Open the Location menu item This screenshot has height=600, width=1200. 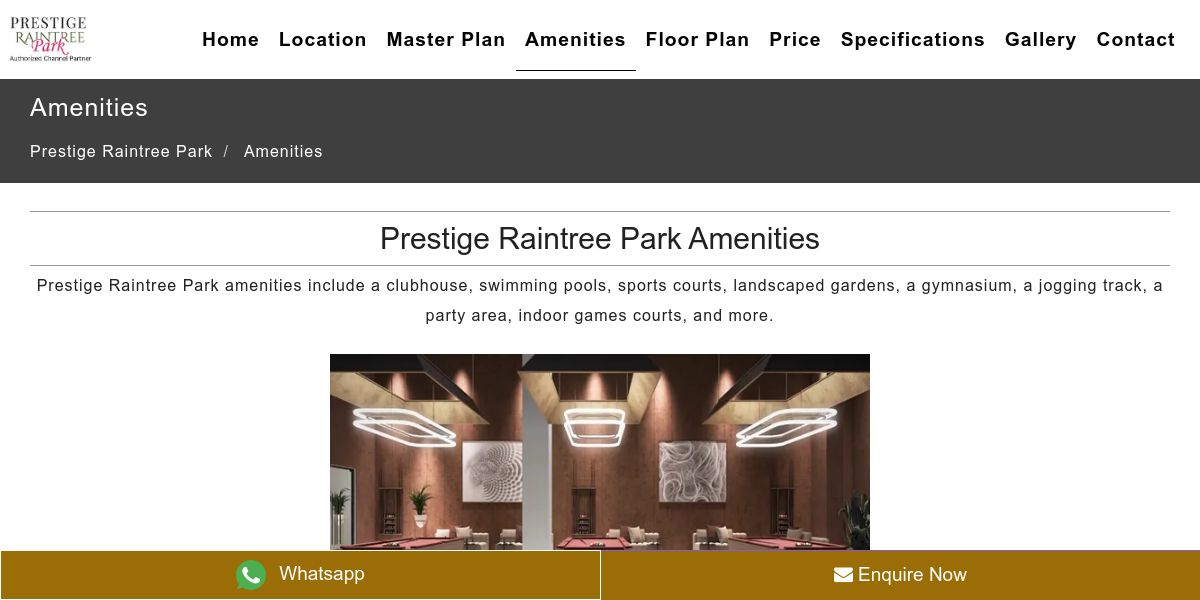point(323,39)
